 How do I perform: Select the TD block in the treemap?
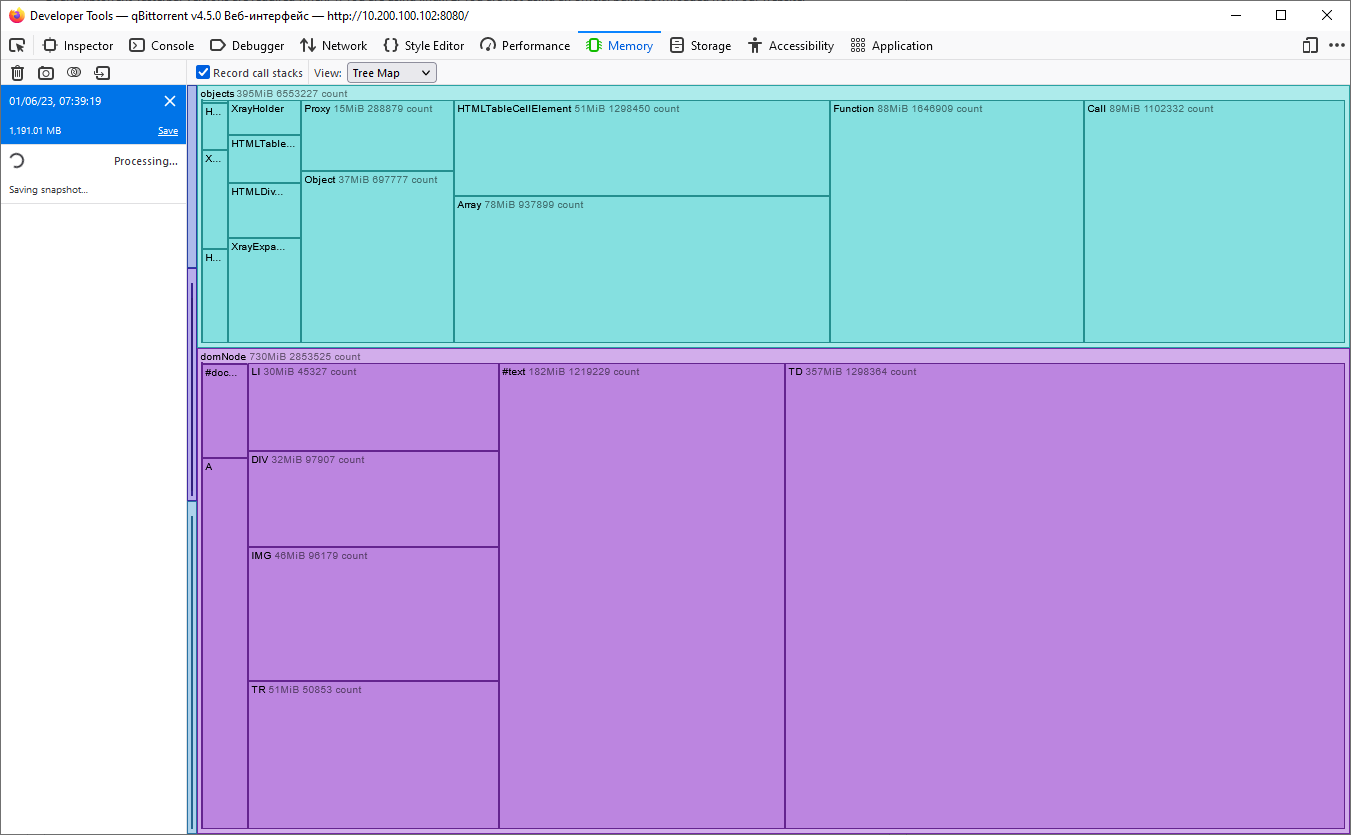click(x=1065, y=595)
